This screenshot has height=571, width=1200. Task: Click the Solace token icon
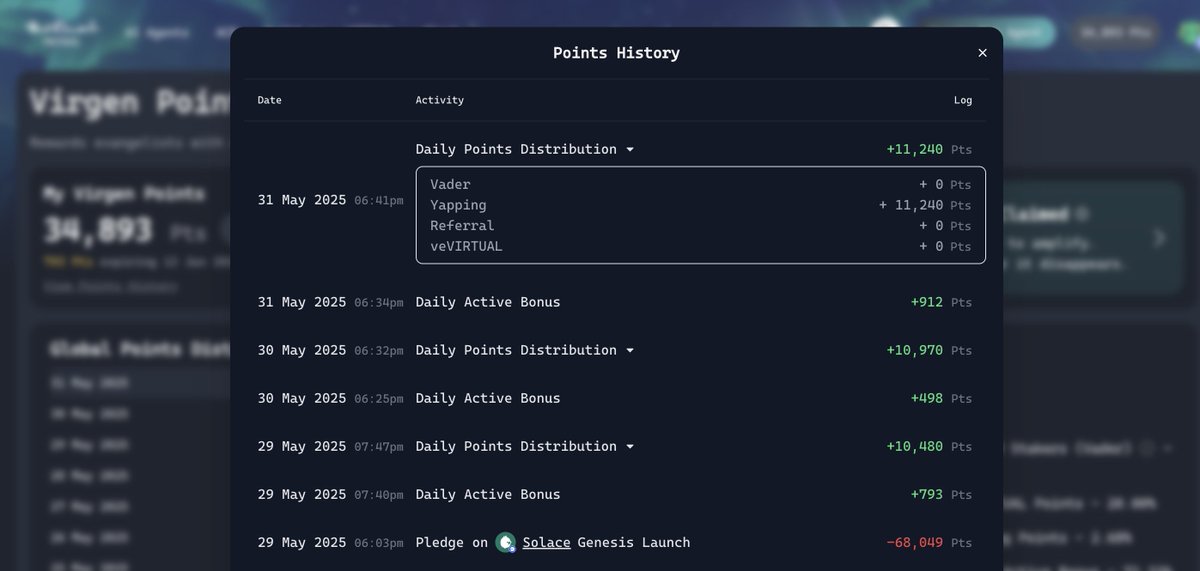click(506, 542)
